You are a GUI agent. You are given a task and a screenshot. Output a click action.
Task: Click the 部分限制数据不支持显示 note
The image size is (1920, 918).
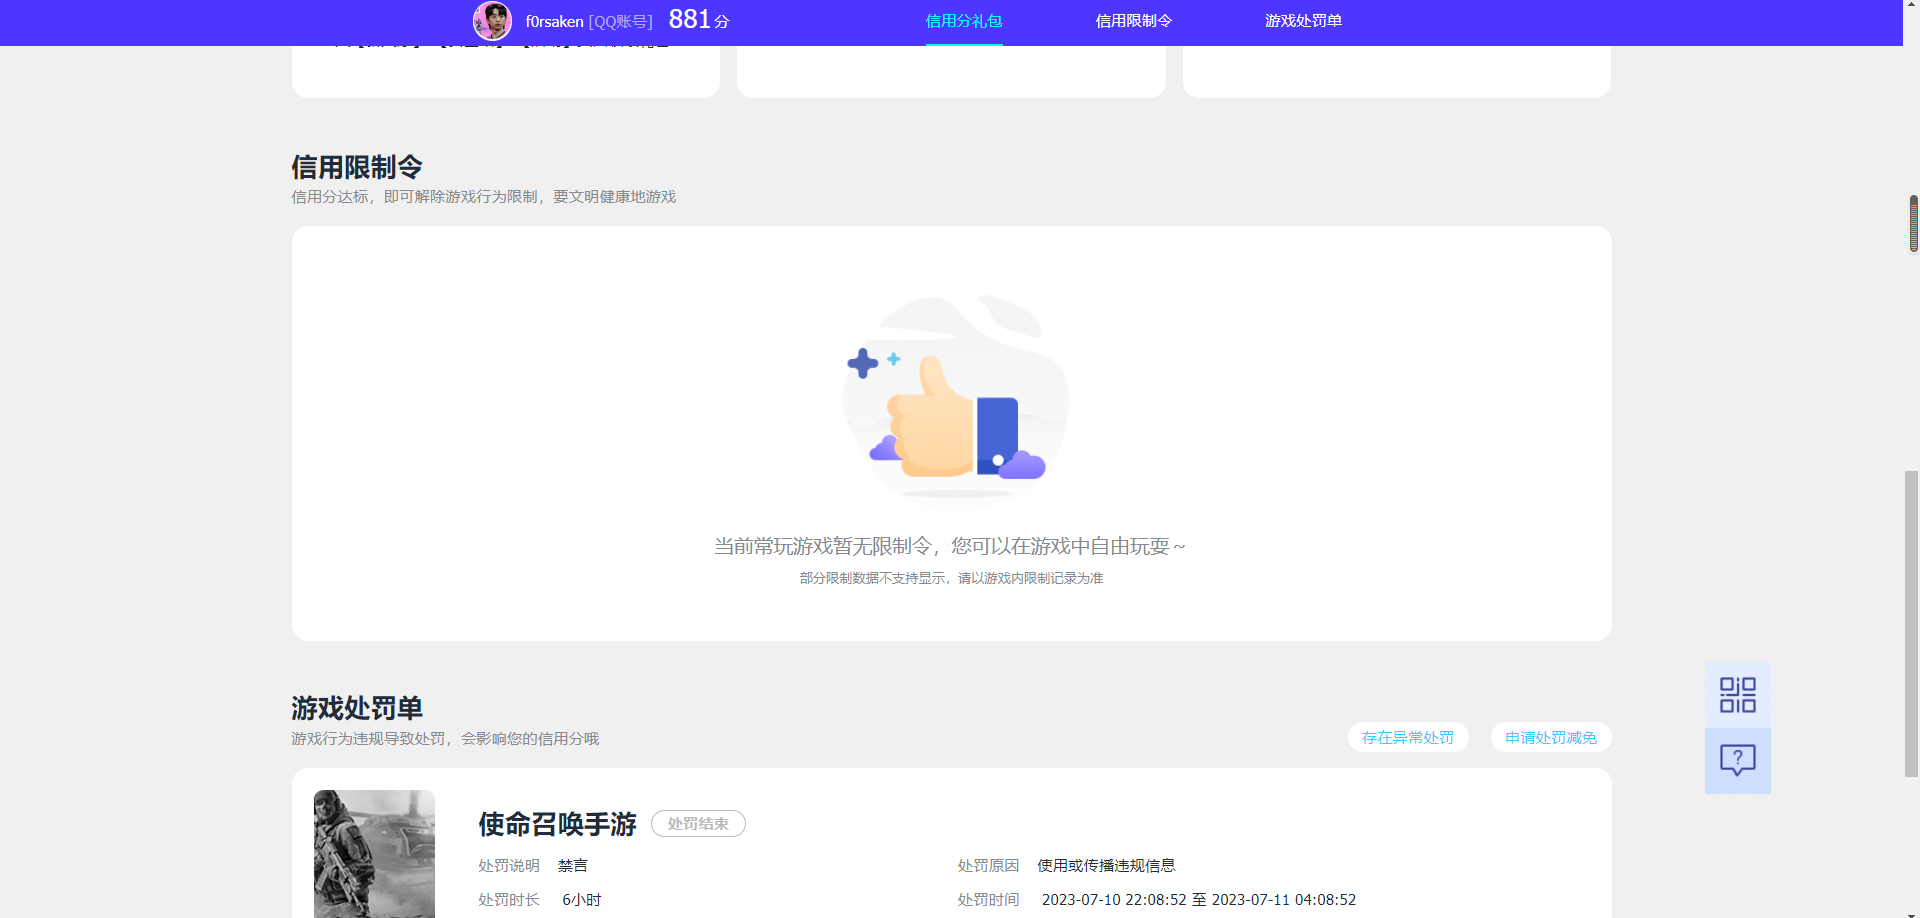click(x=951, y=578)
